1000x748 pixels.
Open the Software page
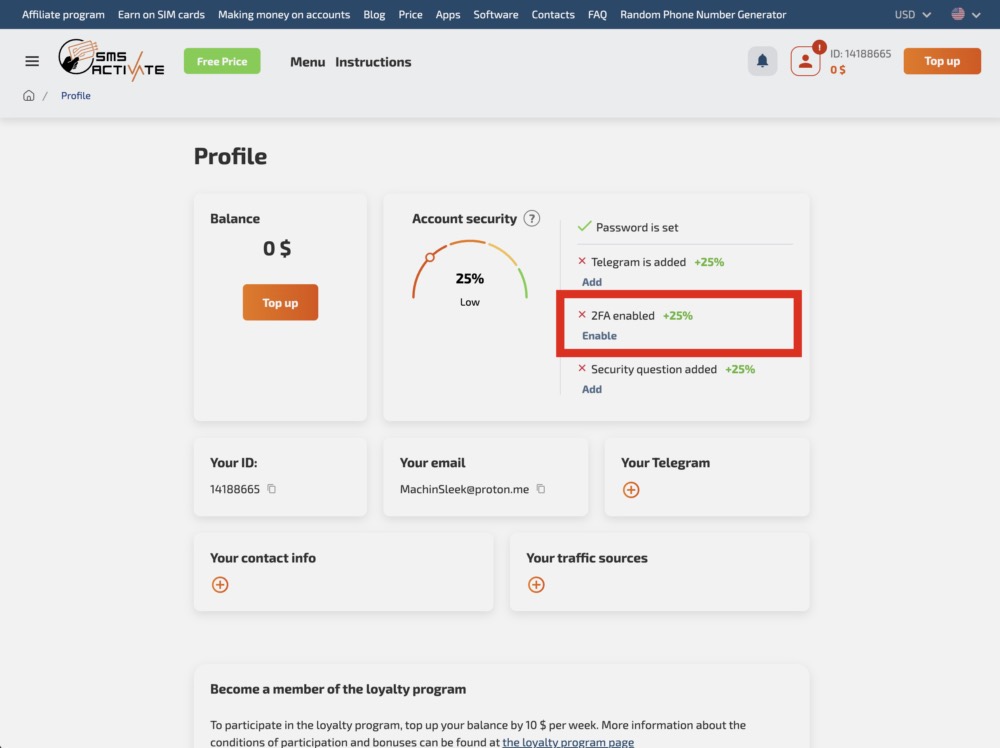(x=496, y=14)
